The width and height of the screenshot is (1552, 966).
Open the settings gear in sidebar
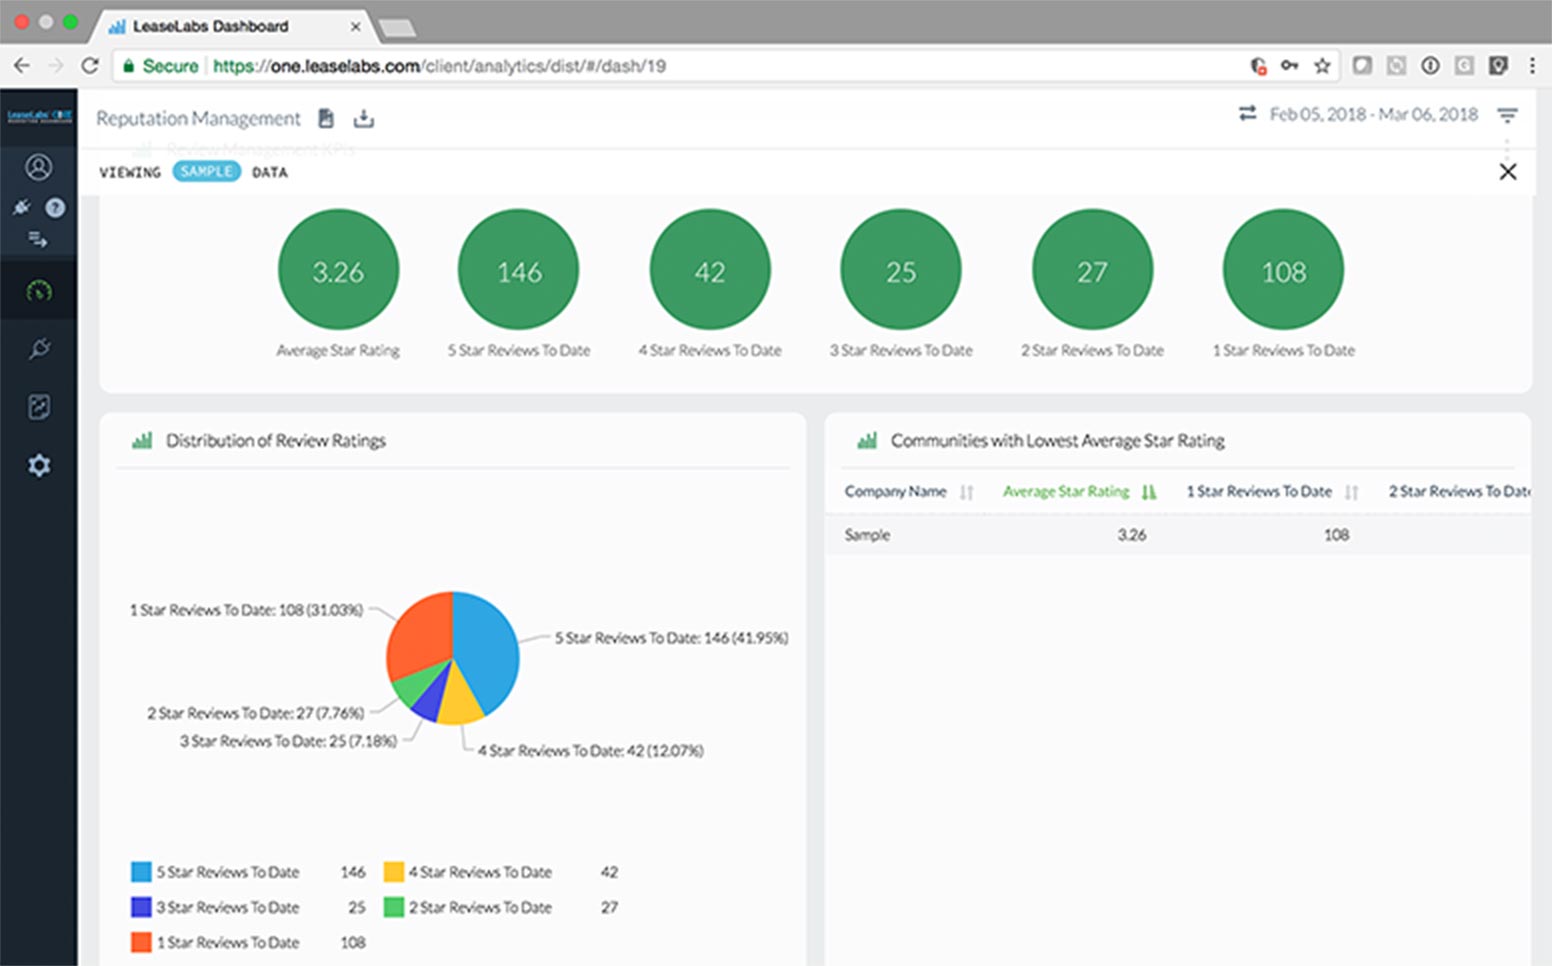pyautogui.click(x=39, y=465)
